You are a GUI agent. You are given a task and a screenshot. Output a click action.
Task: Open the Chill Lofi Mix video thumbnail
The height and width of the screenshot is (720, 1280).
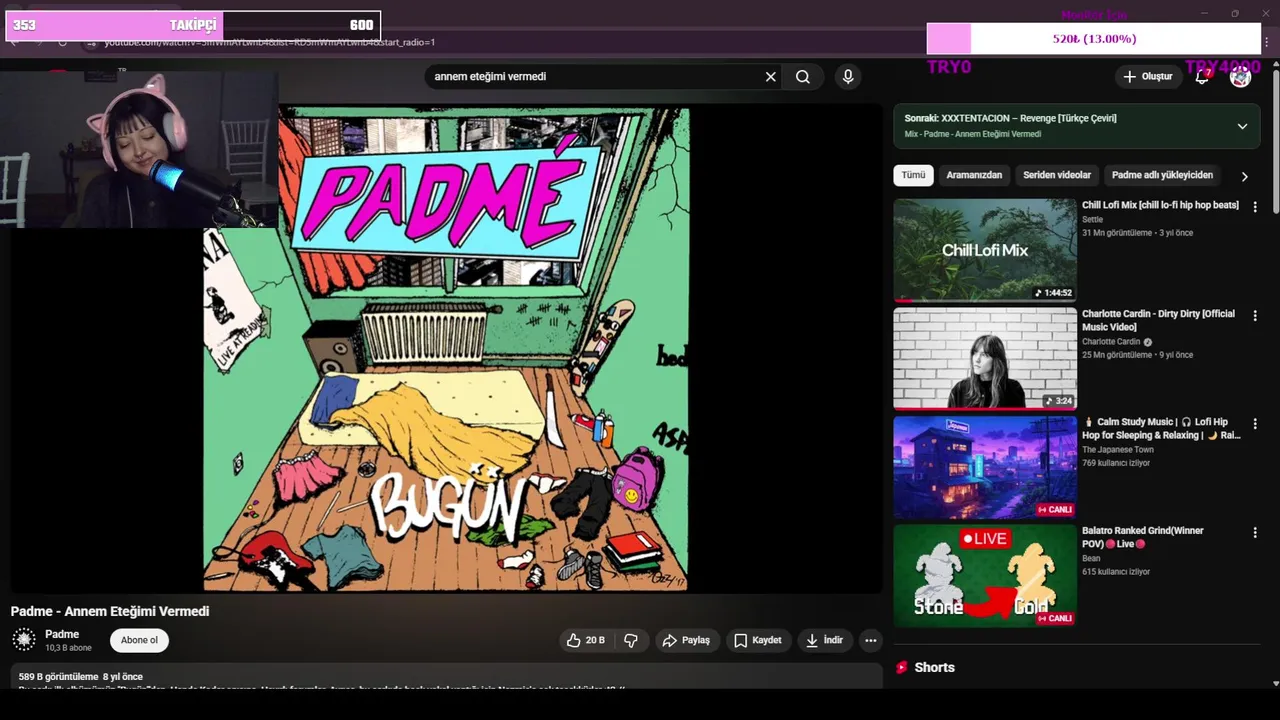(985, 250)
